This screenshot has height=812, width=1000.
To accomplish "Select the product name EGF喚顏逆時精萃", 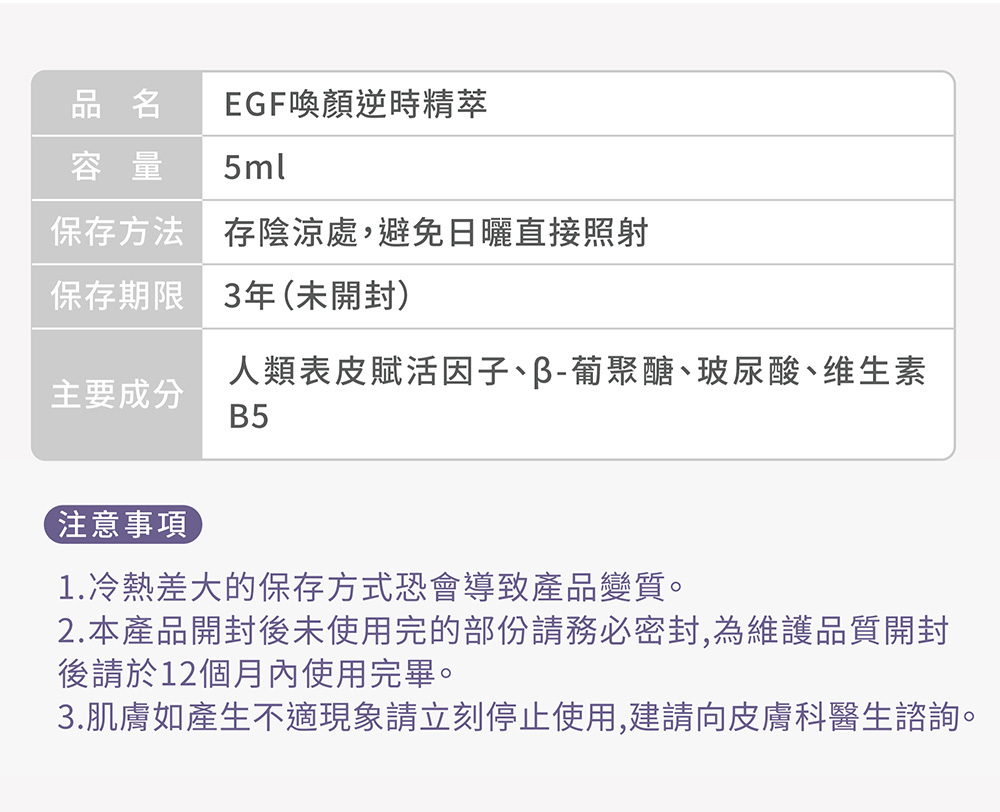I will pos(356,104).
